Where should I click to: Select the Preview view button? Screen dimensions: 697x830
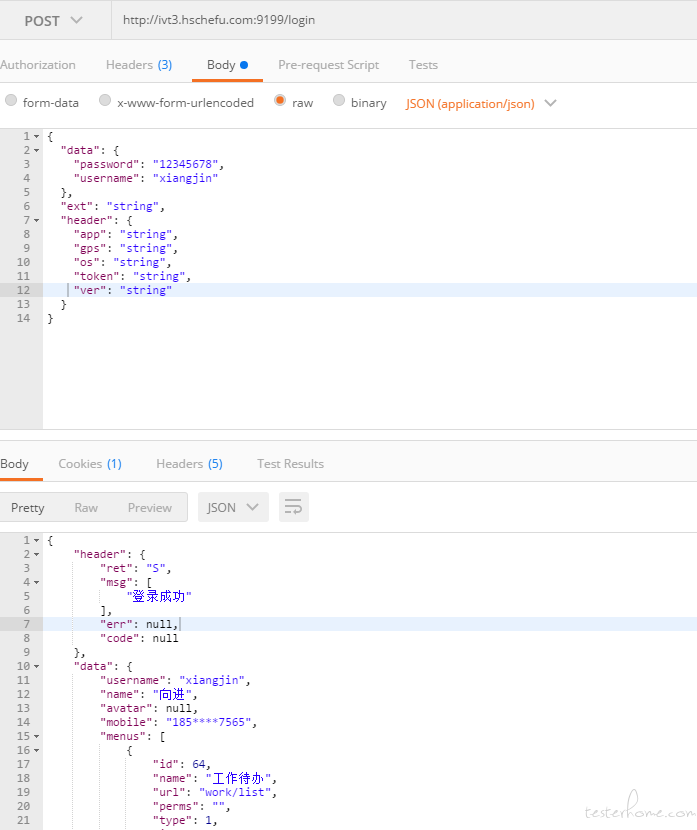pyautogui.click(x=150, y=508)
